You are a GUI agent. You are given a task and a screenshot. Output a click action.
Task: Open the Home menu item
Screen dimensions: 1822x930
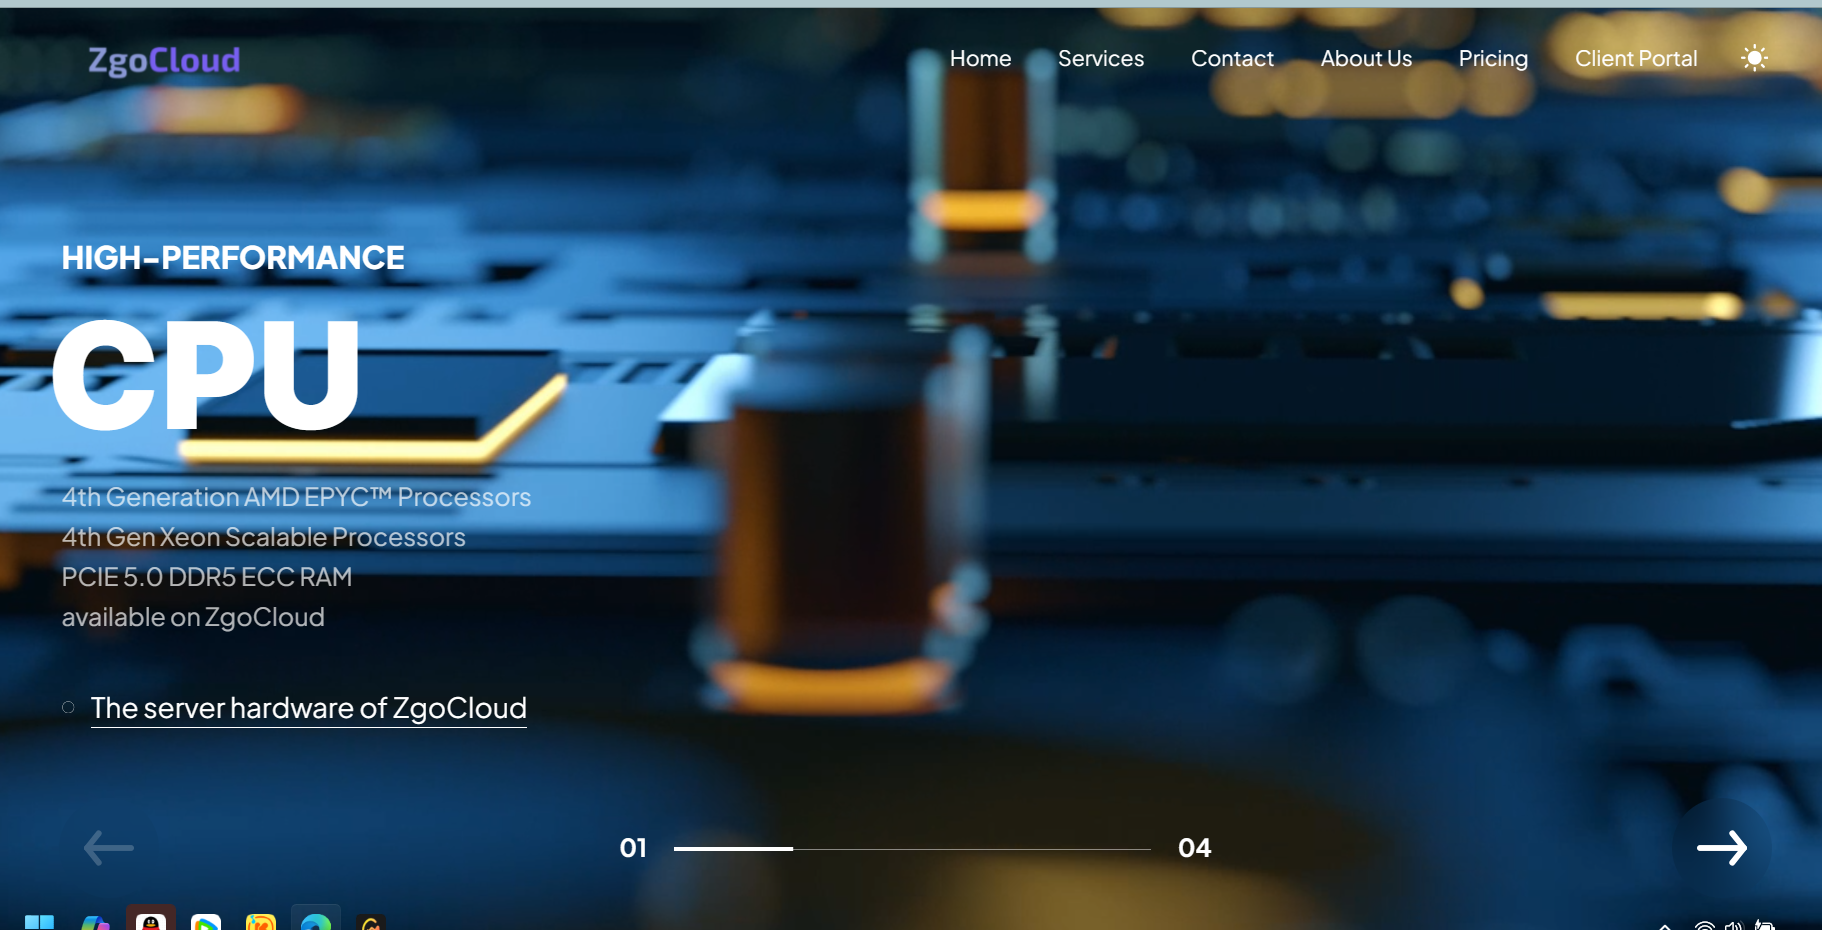pyautogui.click(x=980, y=59)
